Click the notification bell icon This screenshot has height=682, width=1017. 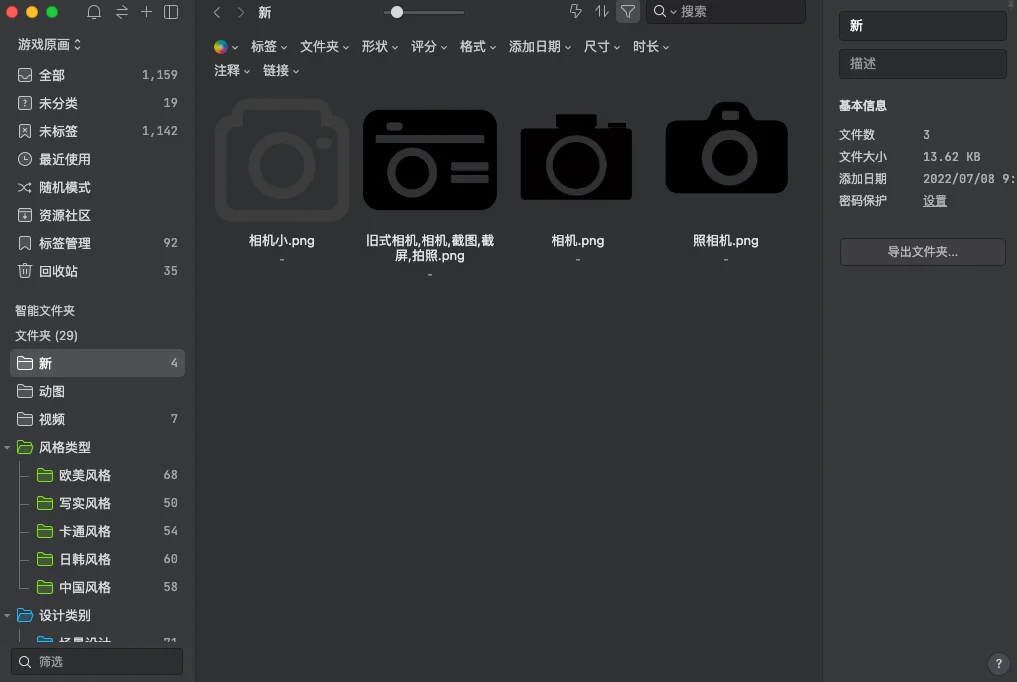tap(94, 12)
